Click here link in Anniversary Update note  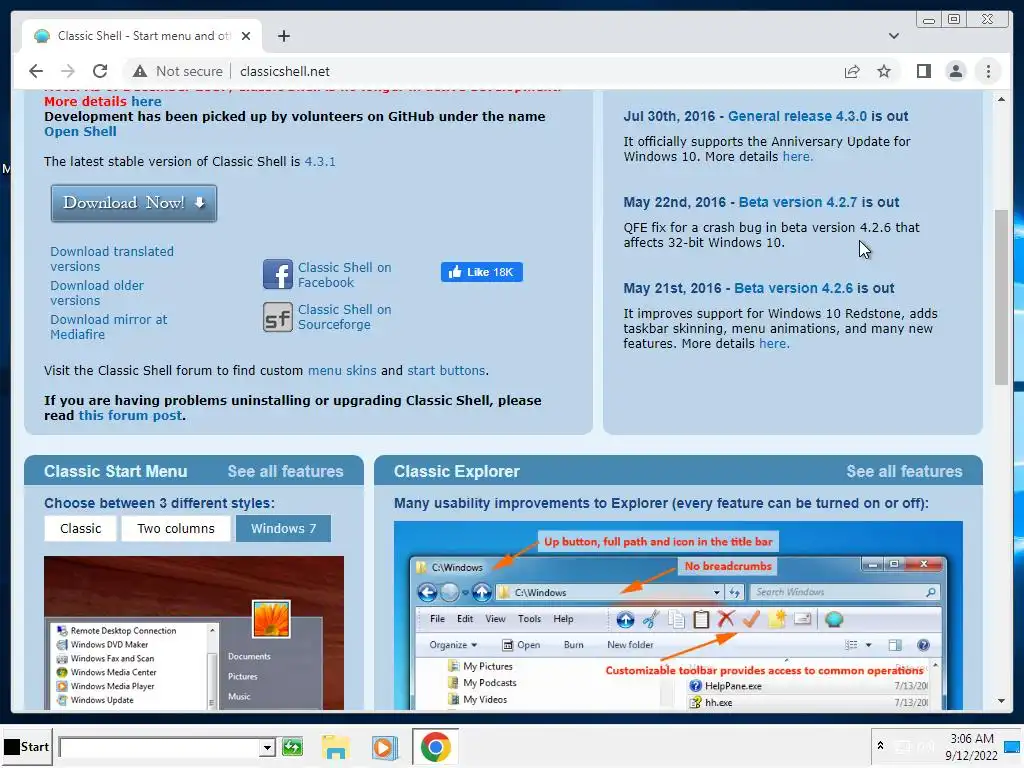pos(797,157)
